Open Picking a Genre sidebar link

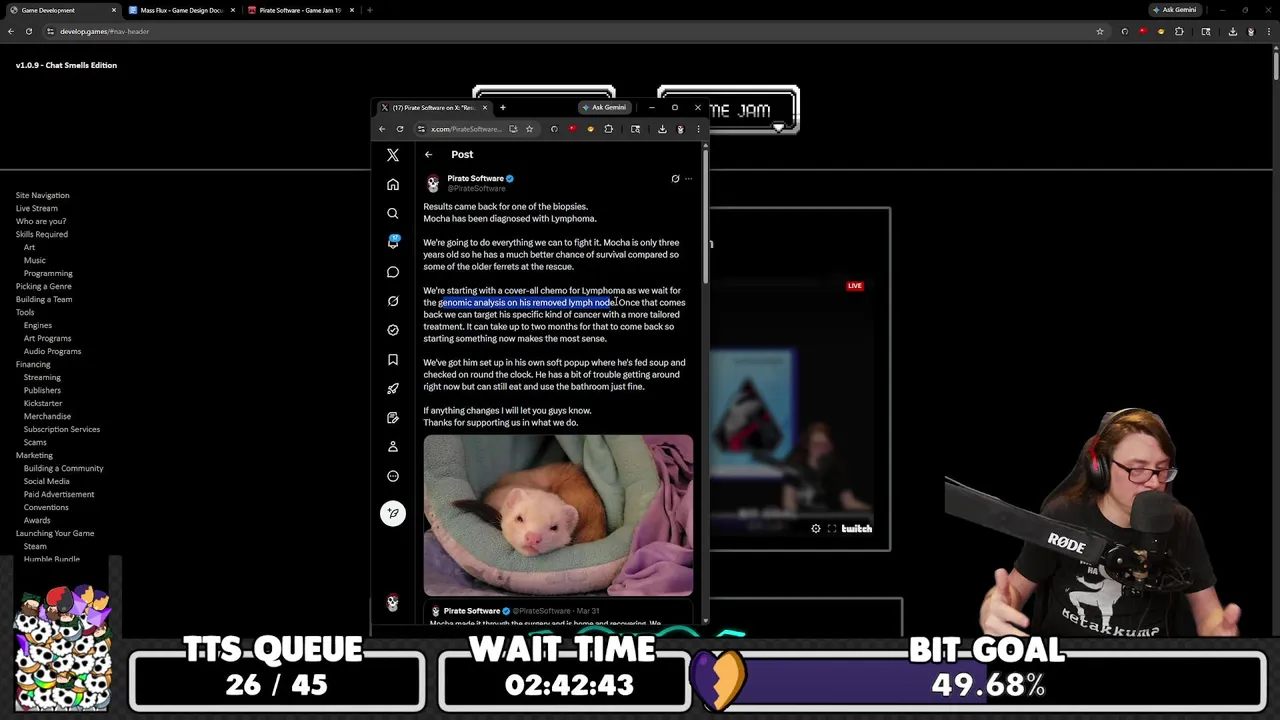[x=43, y=286]
